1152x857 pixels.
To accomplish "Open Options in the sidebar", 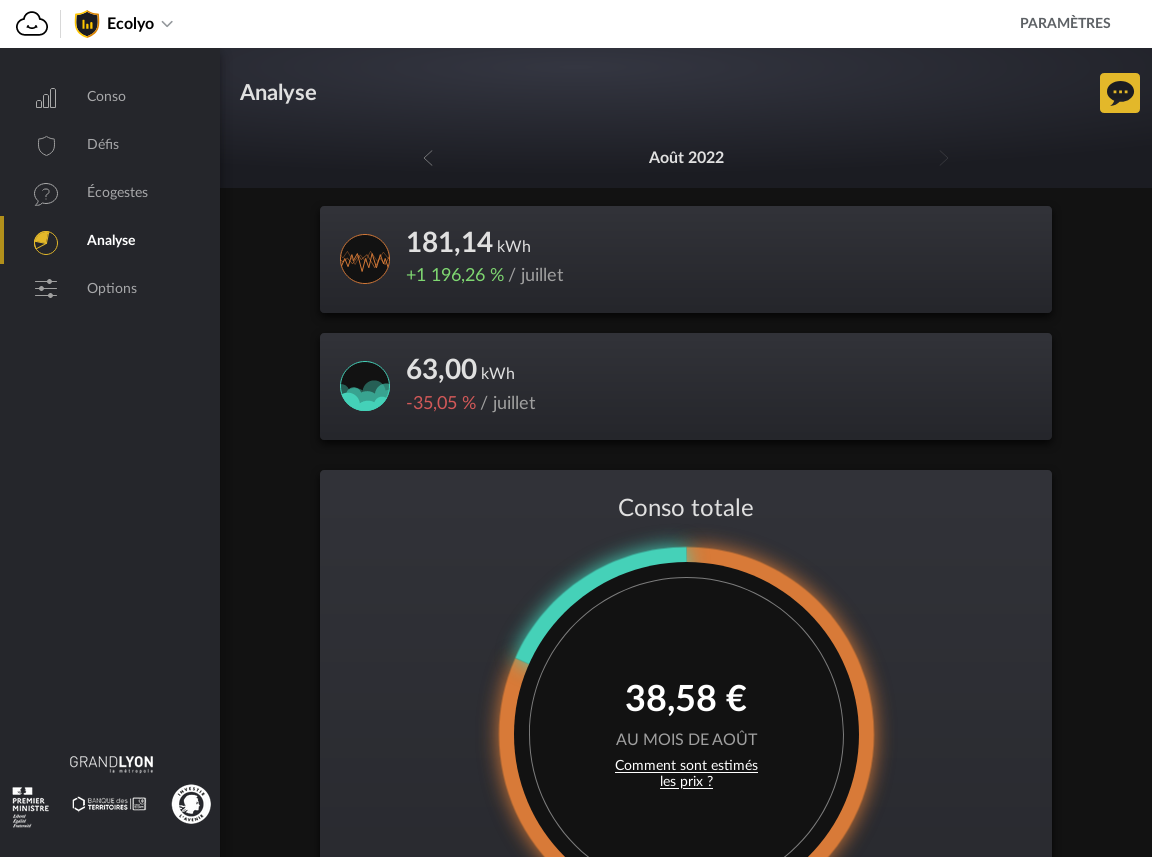I will [110, 288].
